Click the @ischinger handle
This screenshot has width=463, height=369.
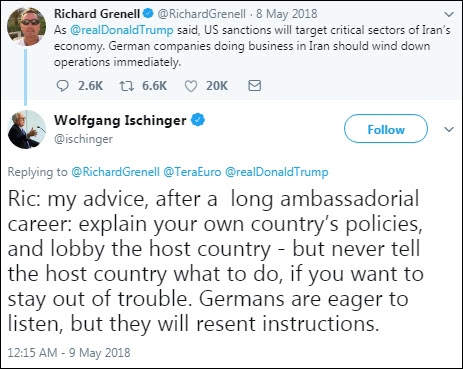(x=83, y=139)
